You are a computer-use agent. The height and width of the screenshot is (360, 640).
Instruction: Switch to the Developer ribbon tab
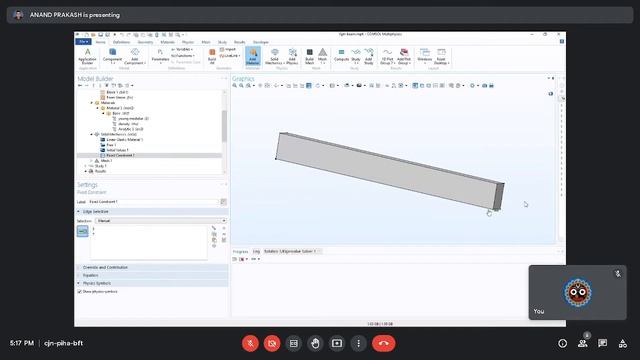[261, 42]
